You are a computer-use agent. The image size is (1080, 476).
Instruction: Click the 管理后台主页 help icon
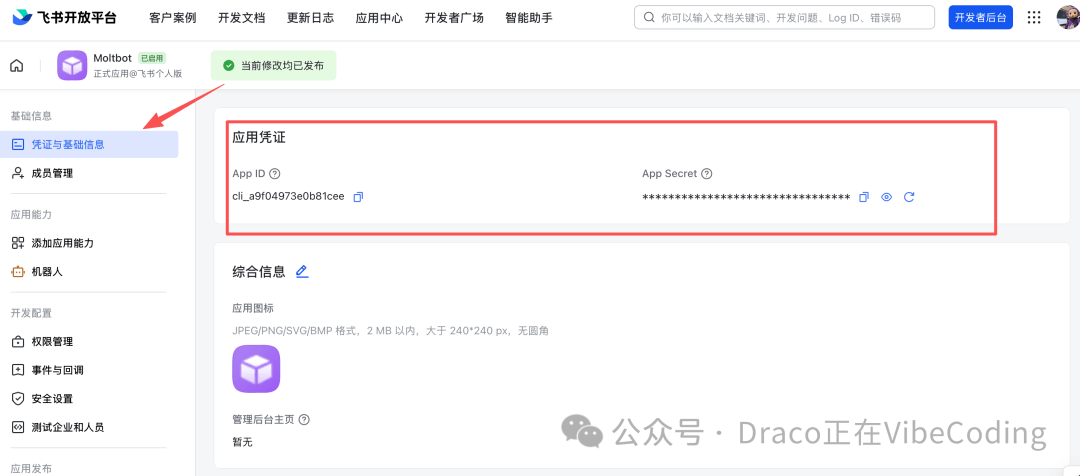pos(304,419)
